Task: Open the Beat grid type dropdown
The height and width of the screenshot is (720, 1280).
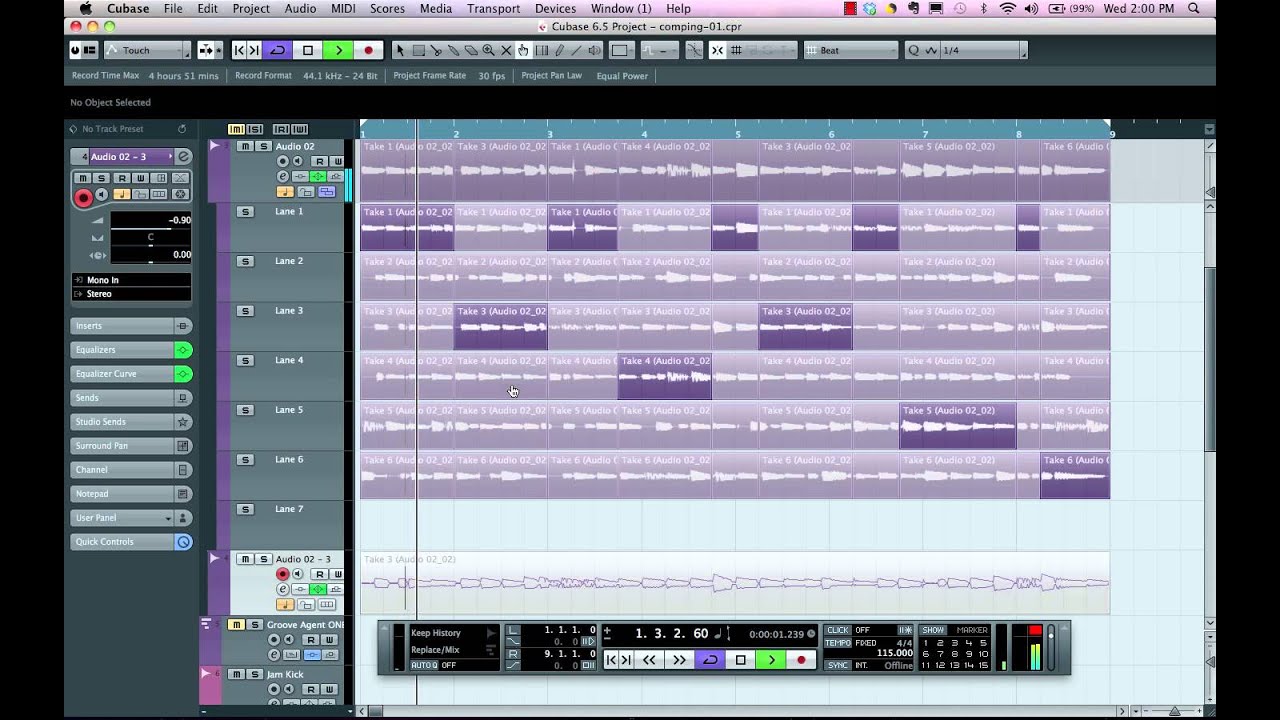Action: (x=851, y=50)
